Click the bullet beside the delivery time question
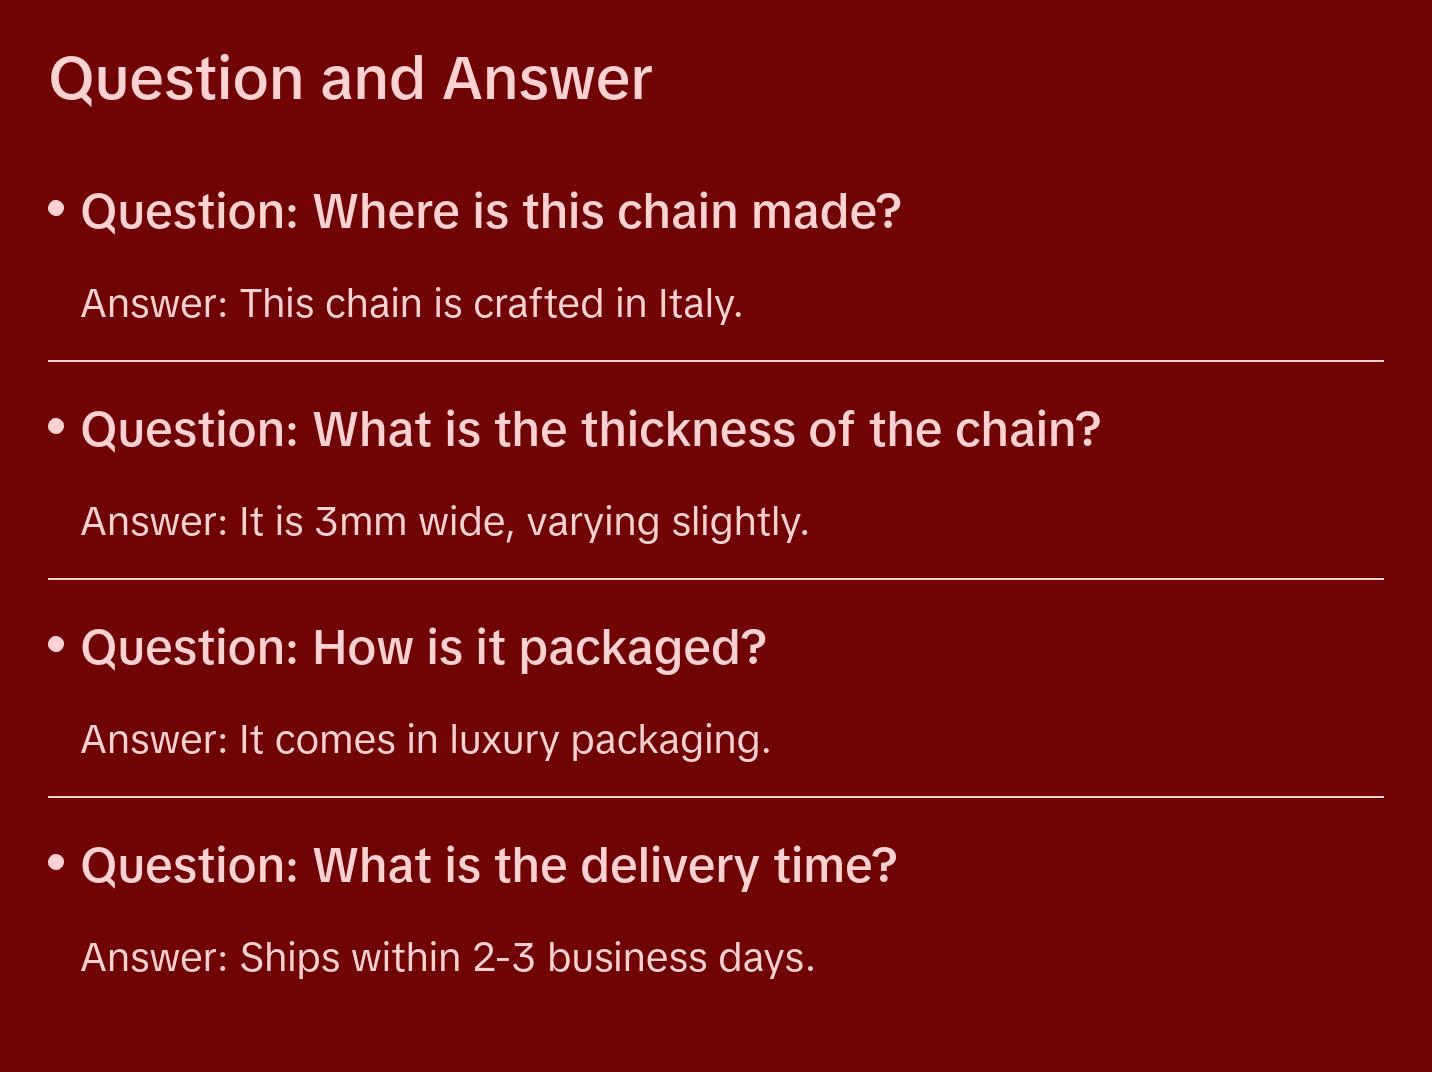Image resolution: width=1432 pixels, height=1072 pixels. coord(57,862)
